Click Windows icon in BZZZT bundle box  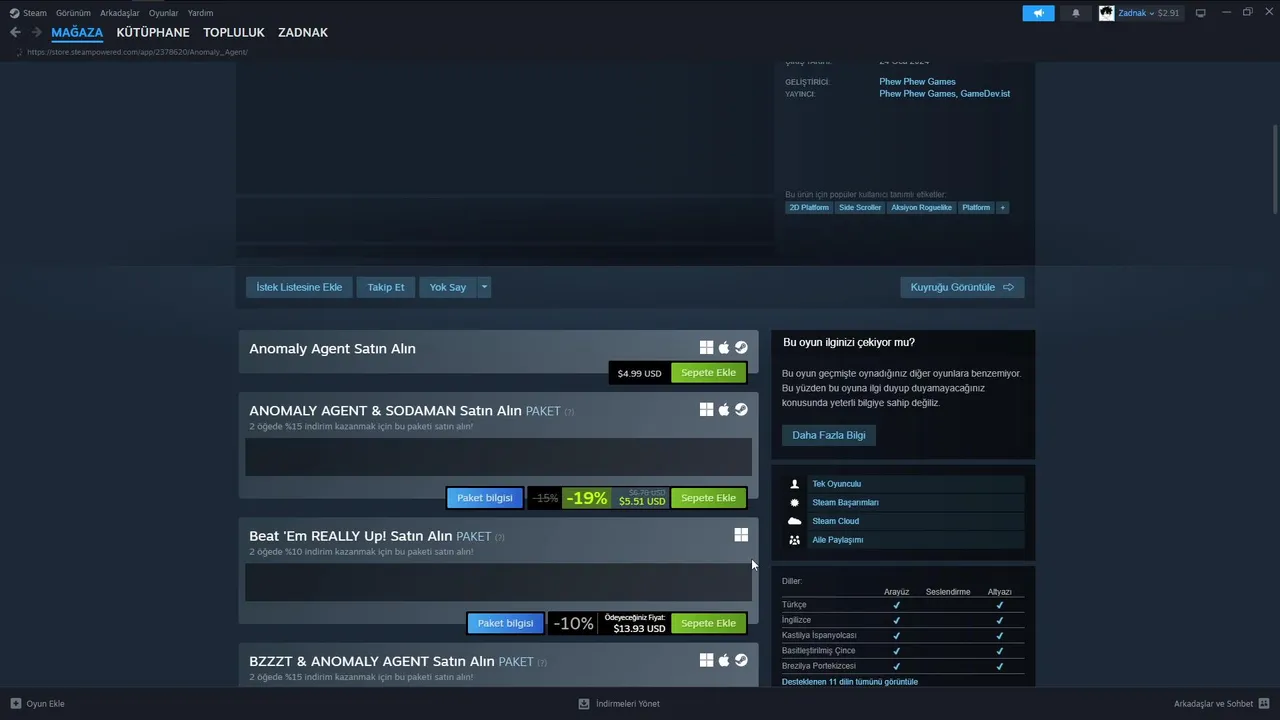[x=706, y=660]
